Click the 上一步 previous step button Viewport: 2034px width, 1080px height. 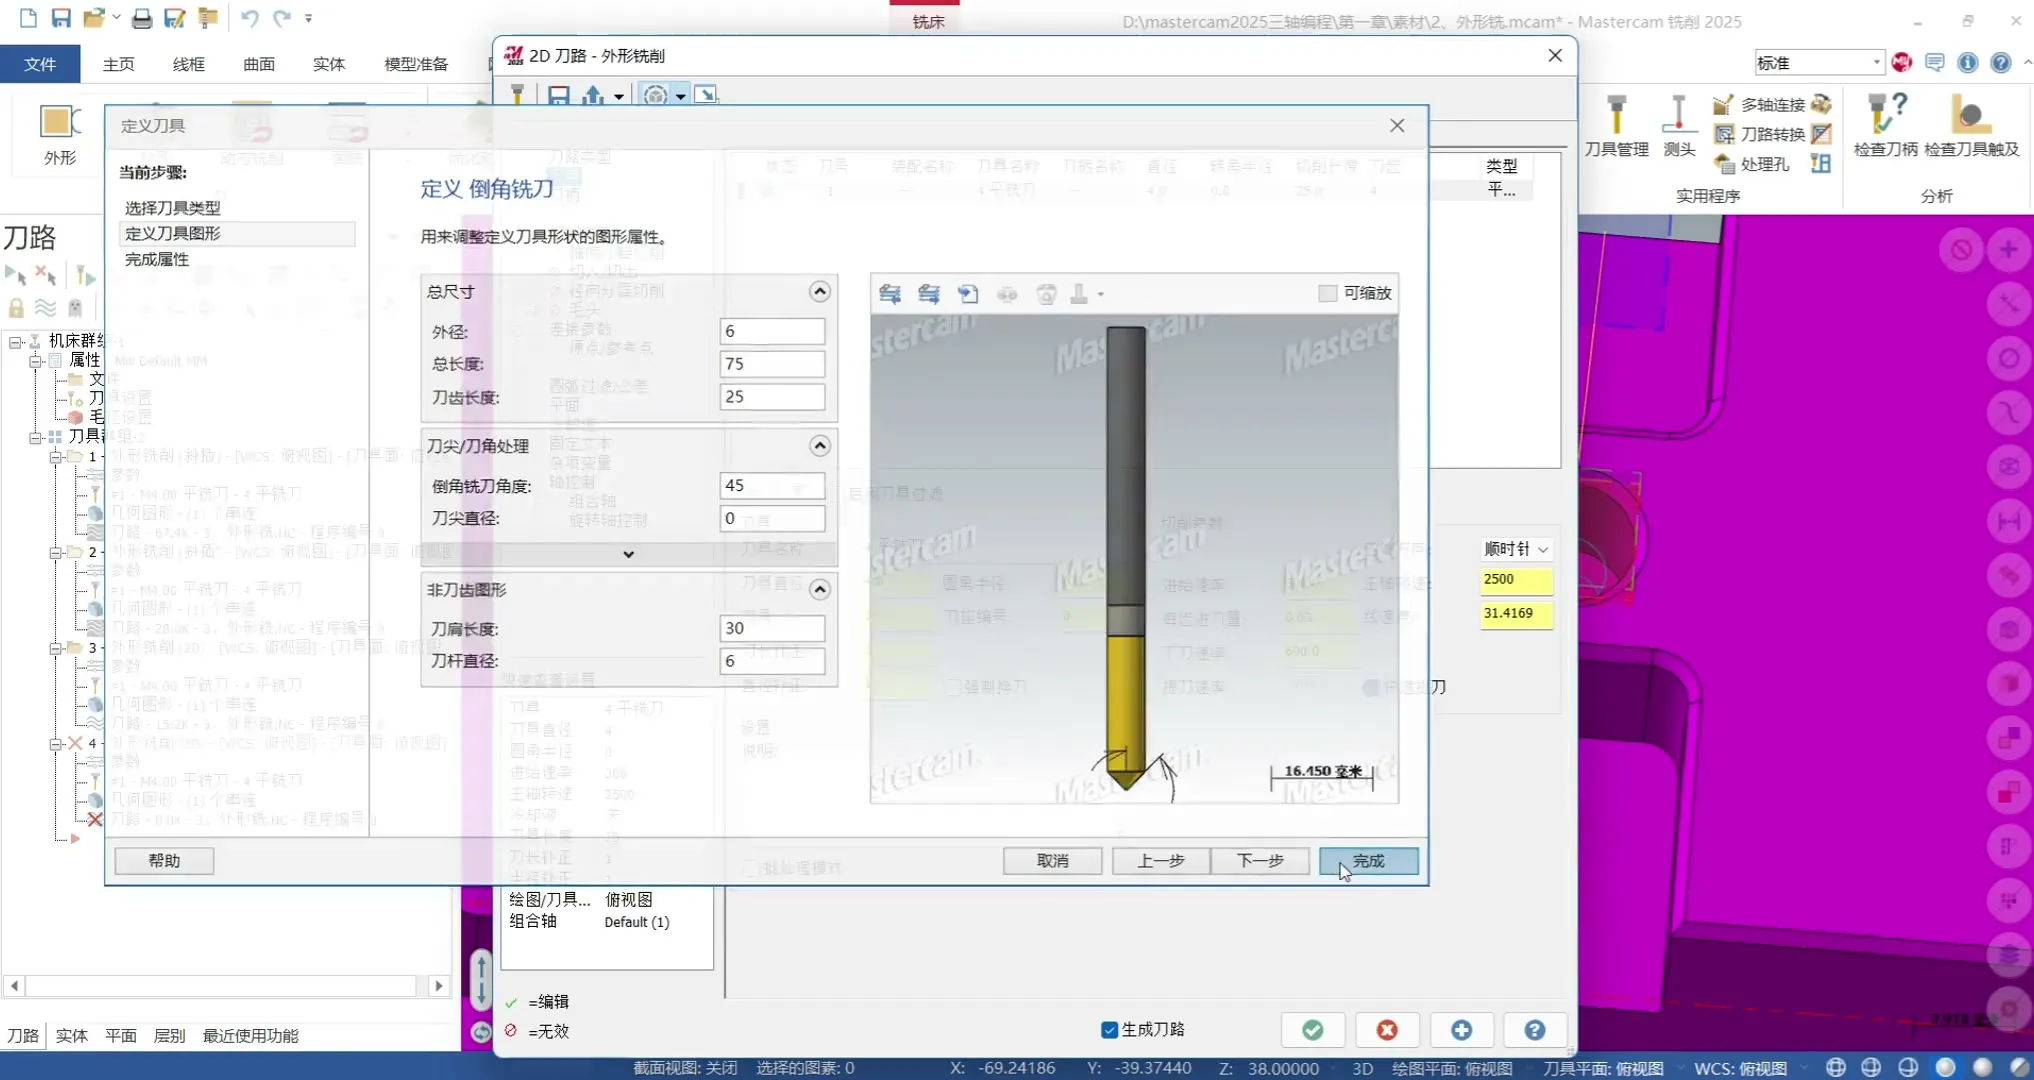tap(1160, 861)
